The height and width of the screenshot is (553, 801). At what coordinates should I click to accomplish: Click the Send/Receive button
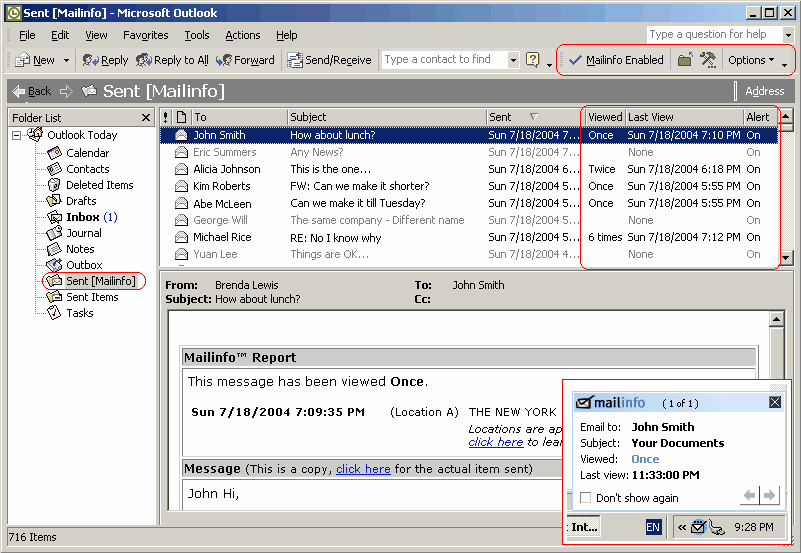(x=329, y=60)
